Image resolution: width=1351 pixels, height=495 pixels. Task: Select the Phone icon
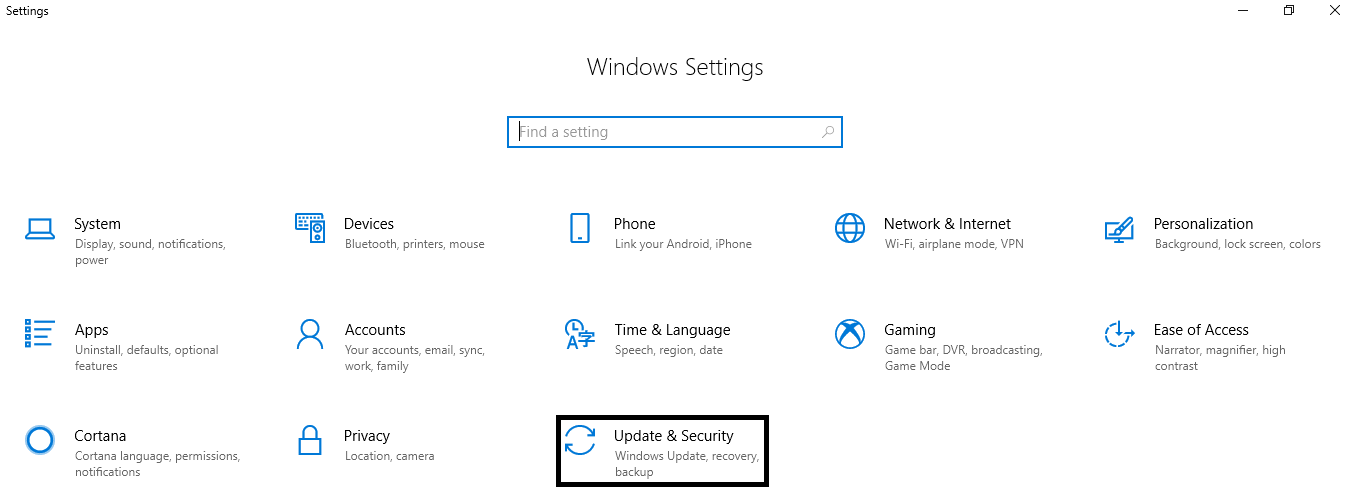pyautogui.click(x=580, y=228)
